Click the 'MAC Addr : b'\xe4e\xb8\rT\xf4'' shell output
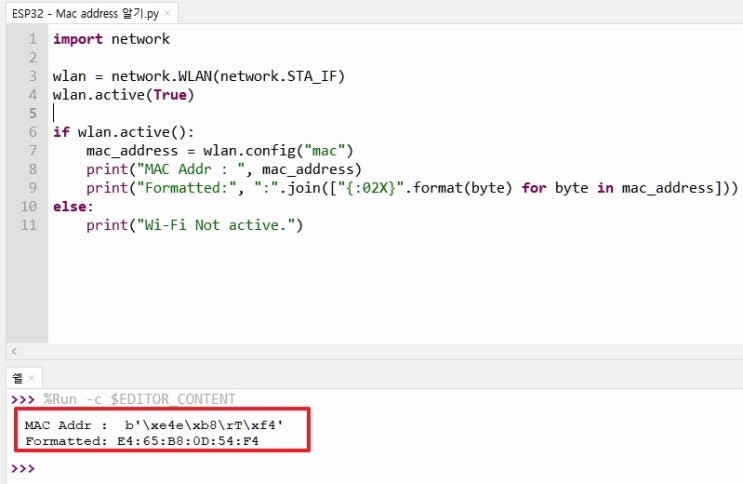The image size is (743, 484). pos(154,425)
